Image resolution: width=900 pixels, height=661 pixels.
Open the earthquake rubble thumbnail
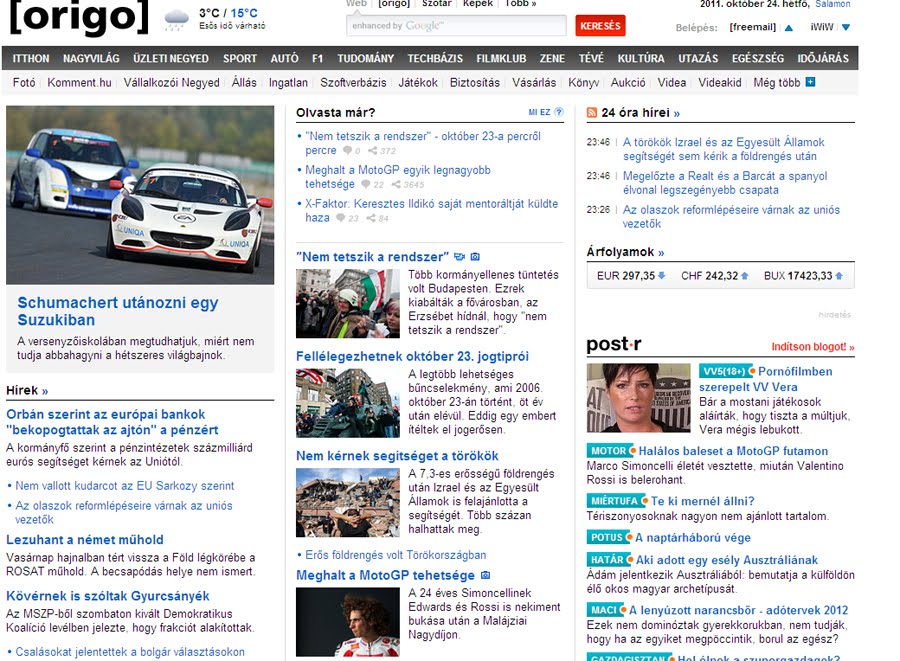pyautogui.click(x=348, y=503)
